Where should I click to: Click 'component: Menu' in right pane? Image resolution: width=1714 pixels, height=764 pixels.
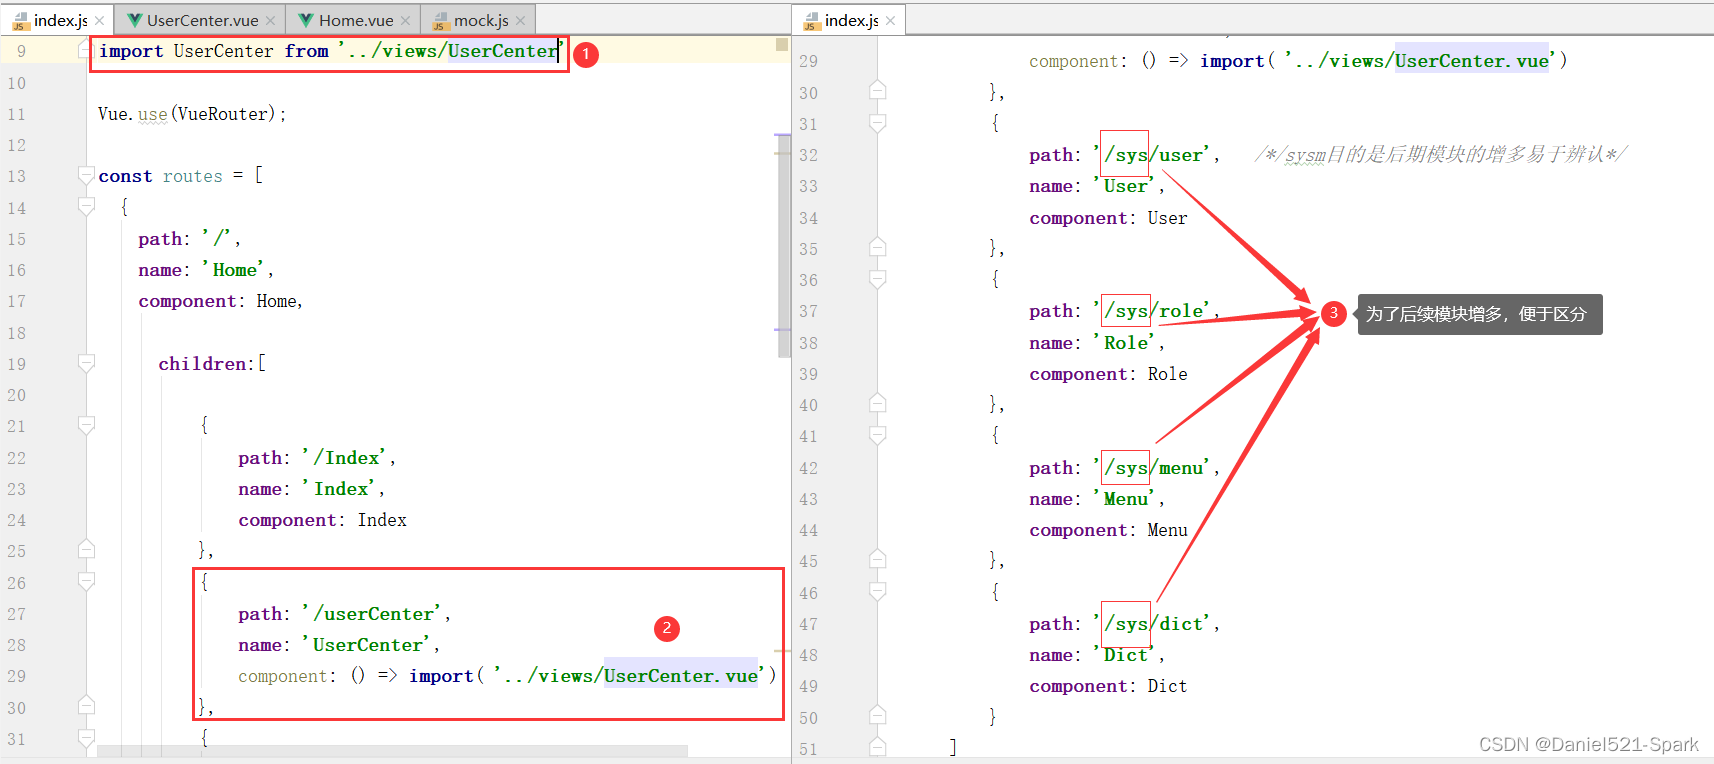point(1108,530)
